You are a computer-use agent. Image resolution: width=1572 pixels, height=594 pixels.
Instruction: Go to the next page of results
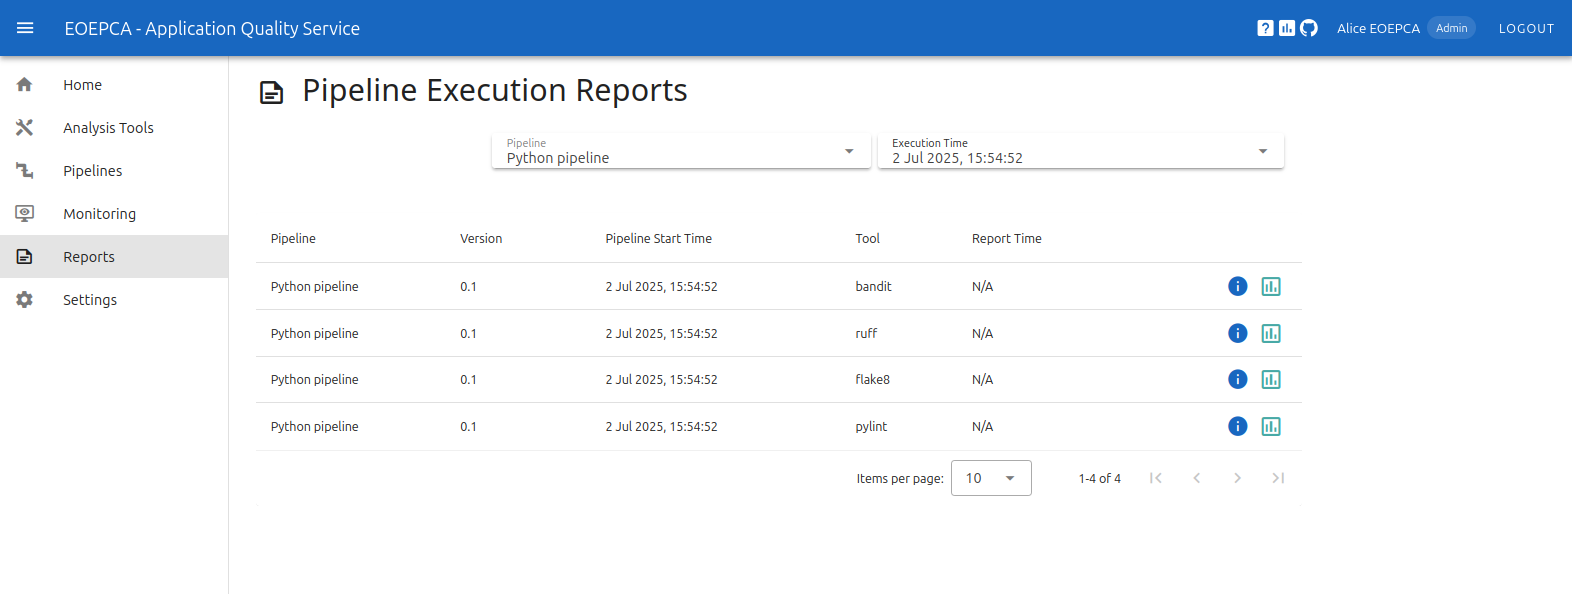[1237, 478]
